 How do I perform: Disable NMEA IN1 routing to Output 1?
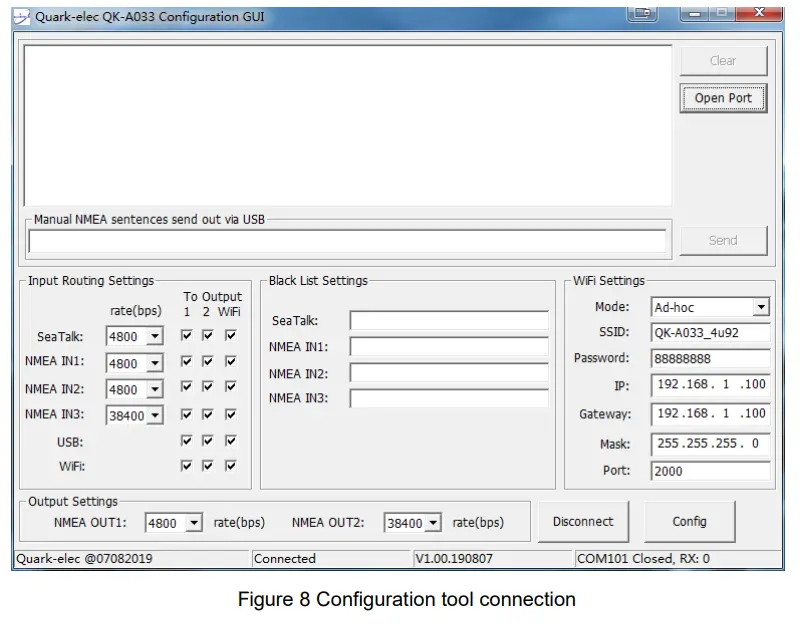pos(187,363)
